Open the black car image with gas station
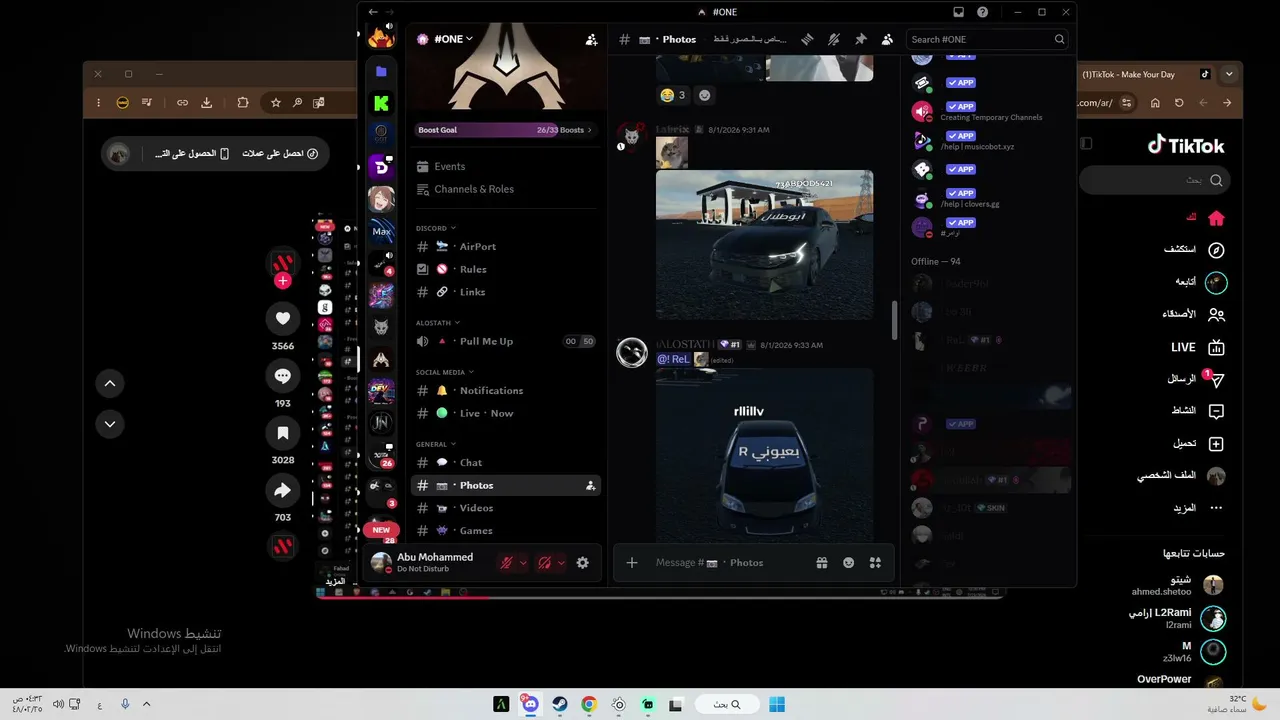1280x720 pixels. 764,244
